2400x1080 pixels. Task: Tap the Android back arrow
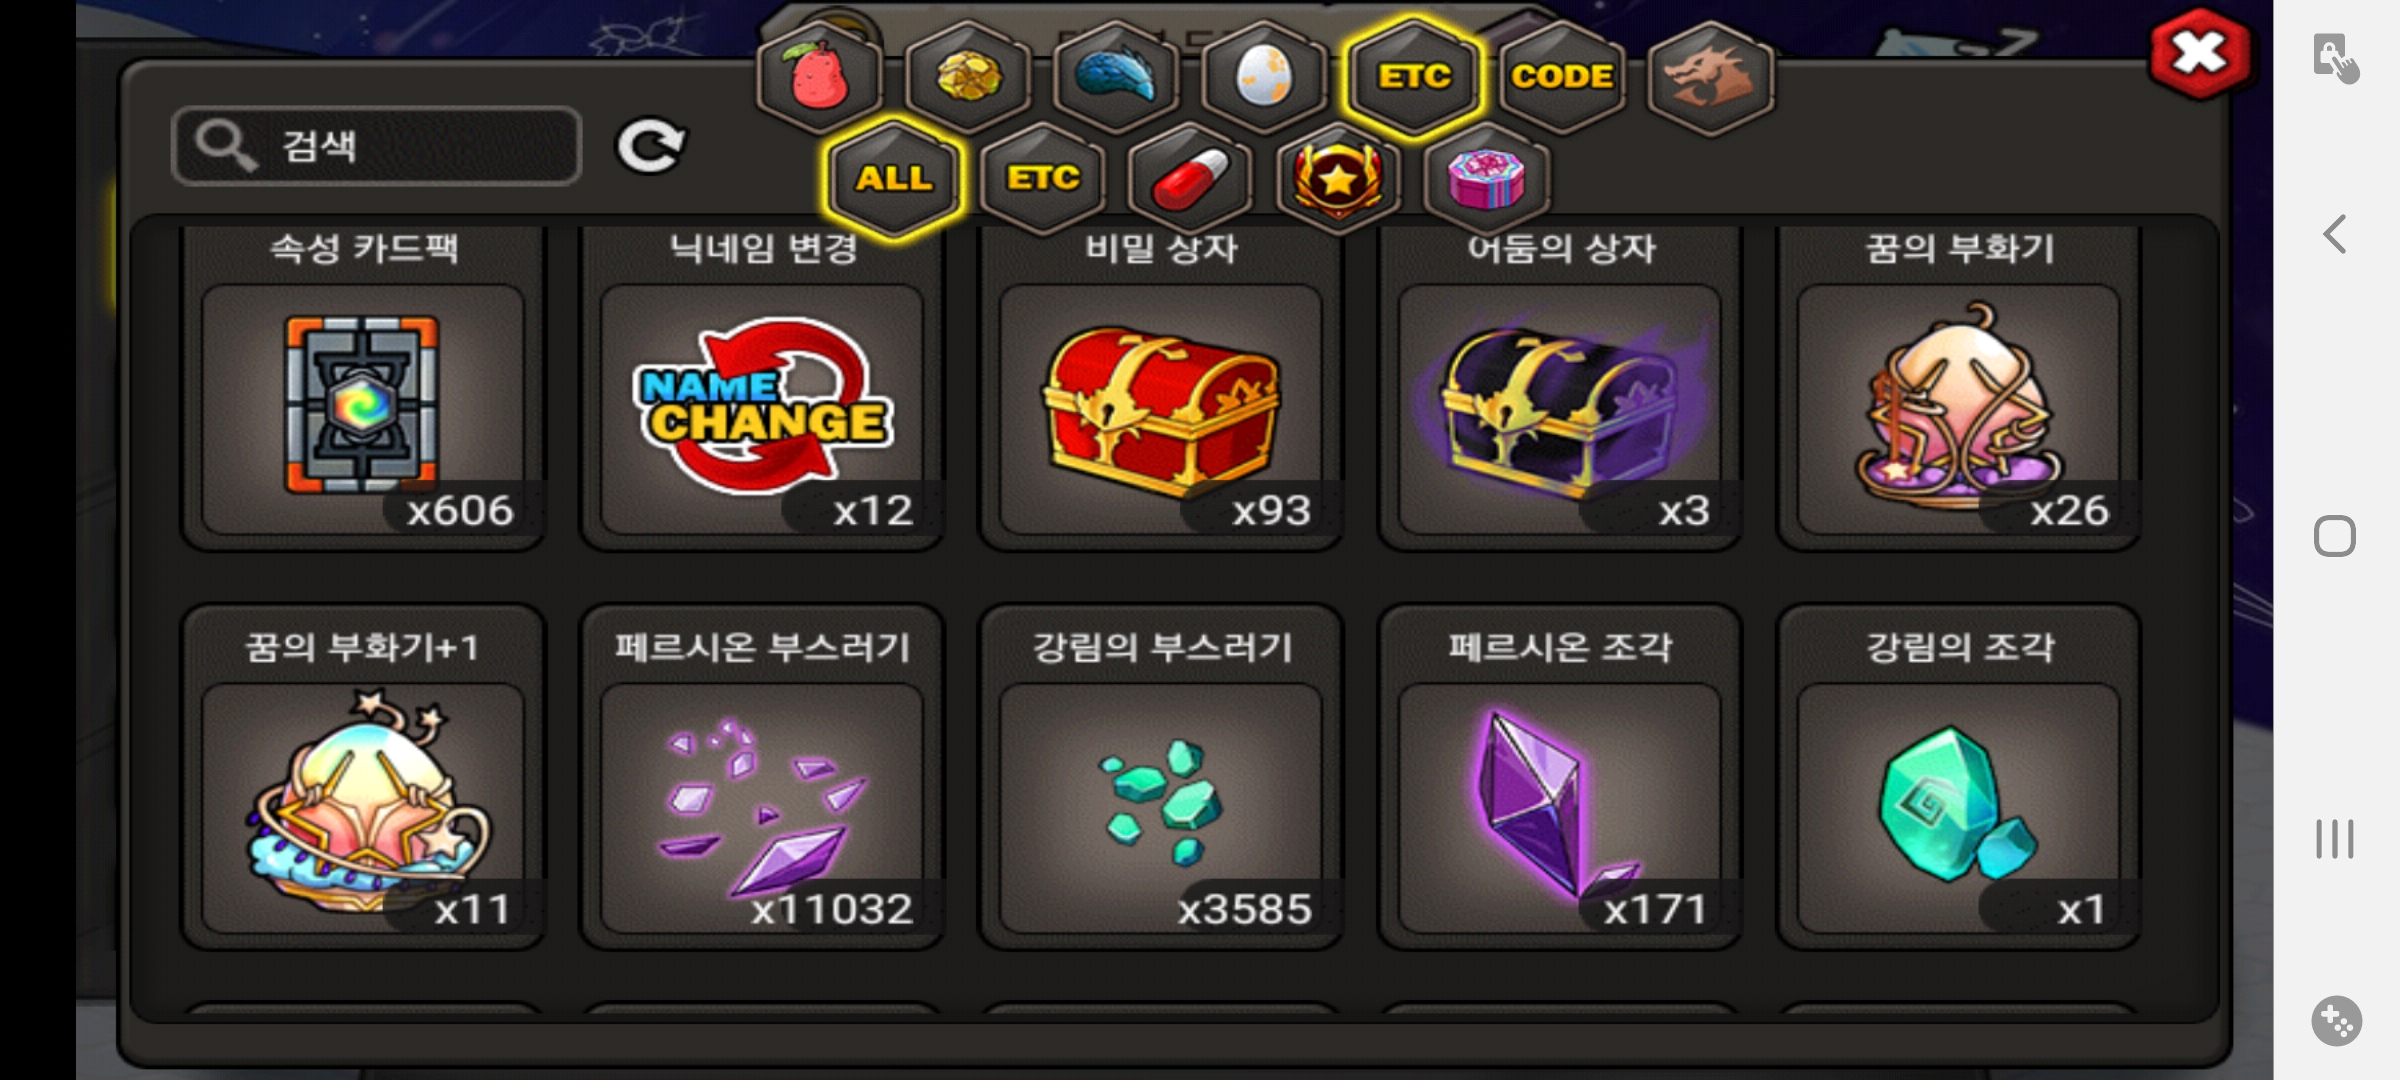point(2335,235)
